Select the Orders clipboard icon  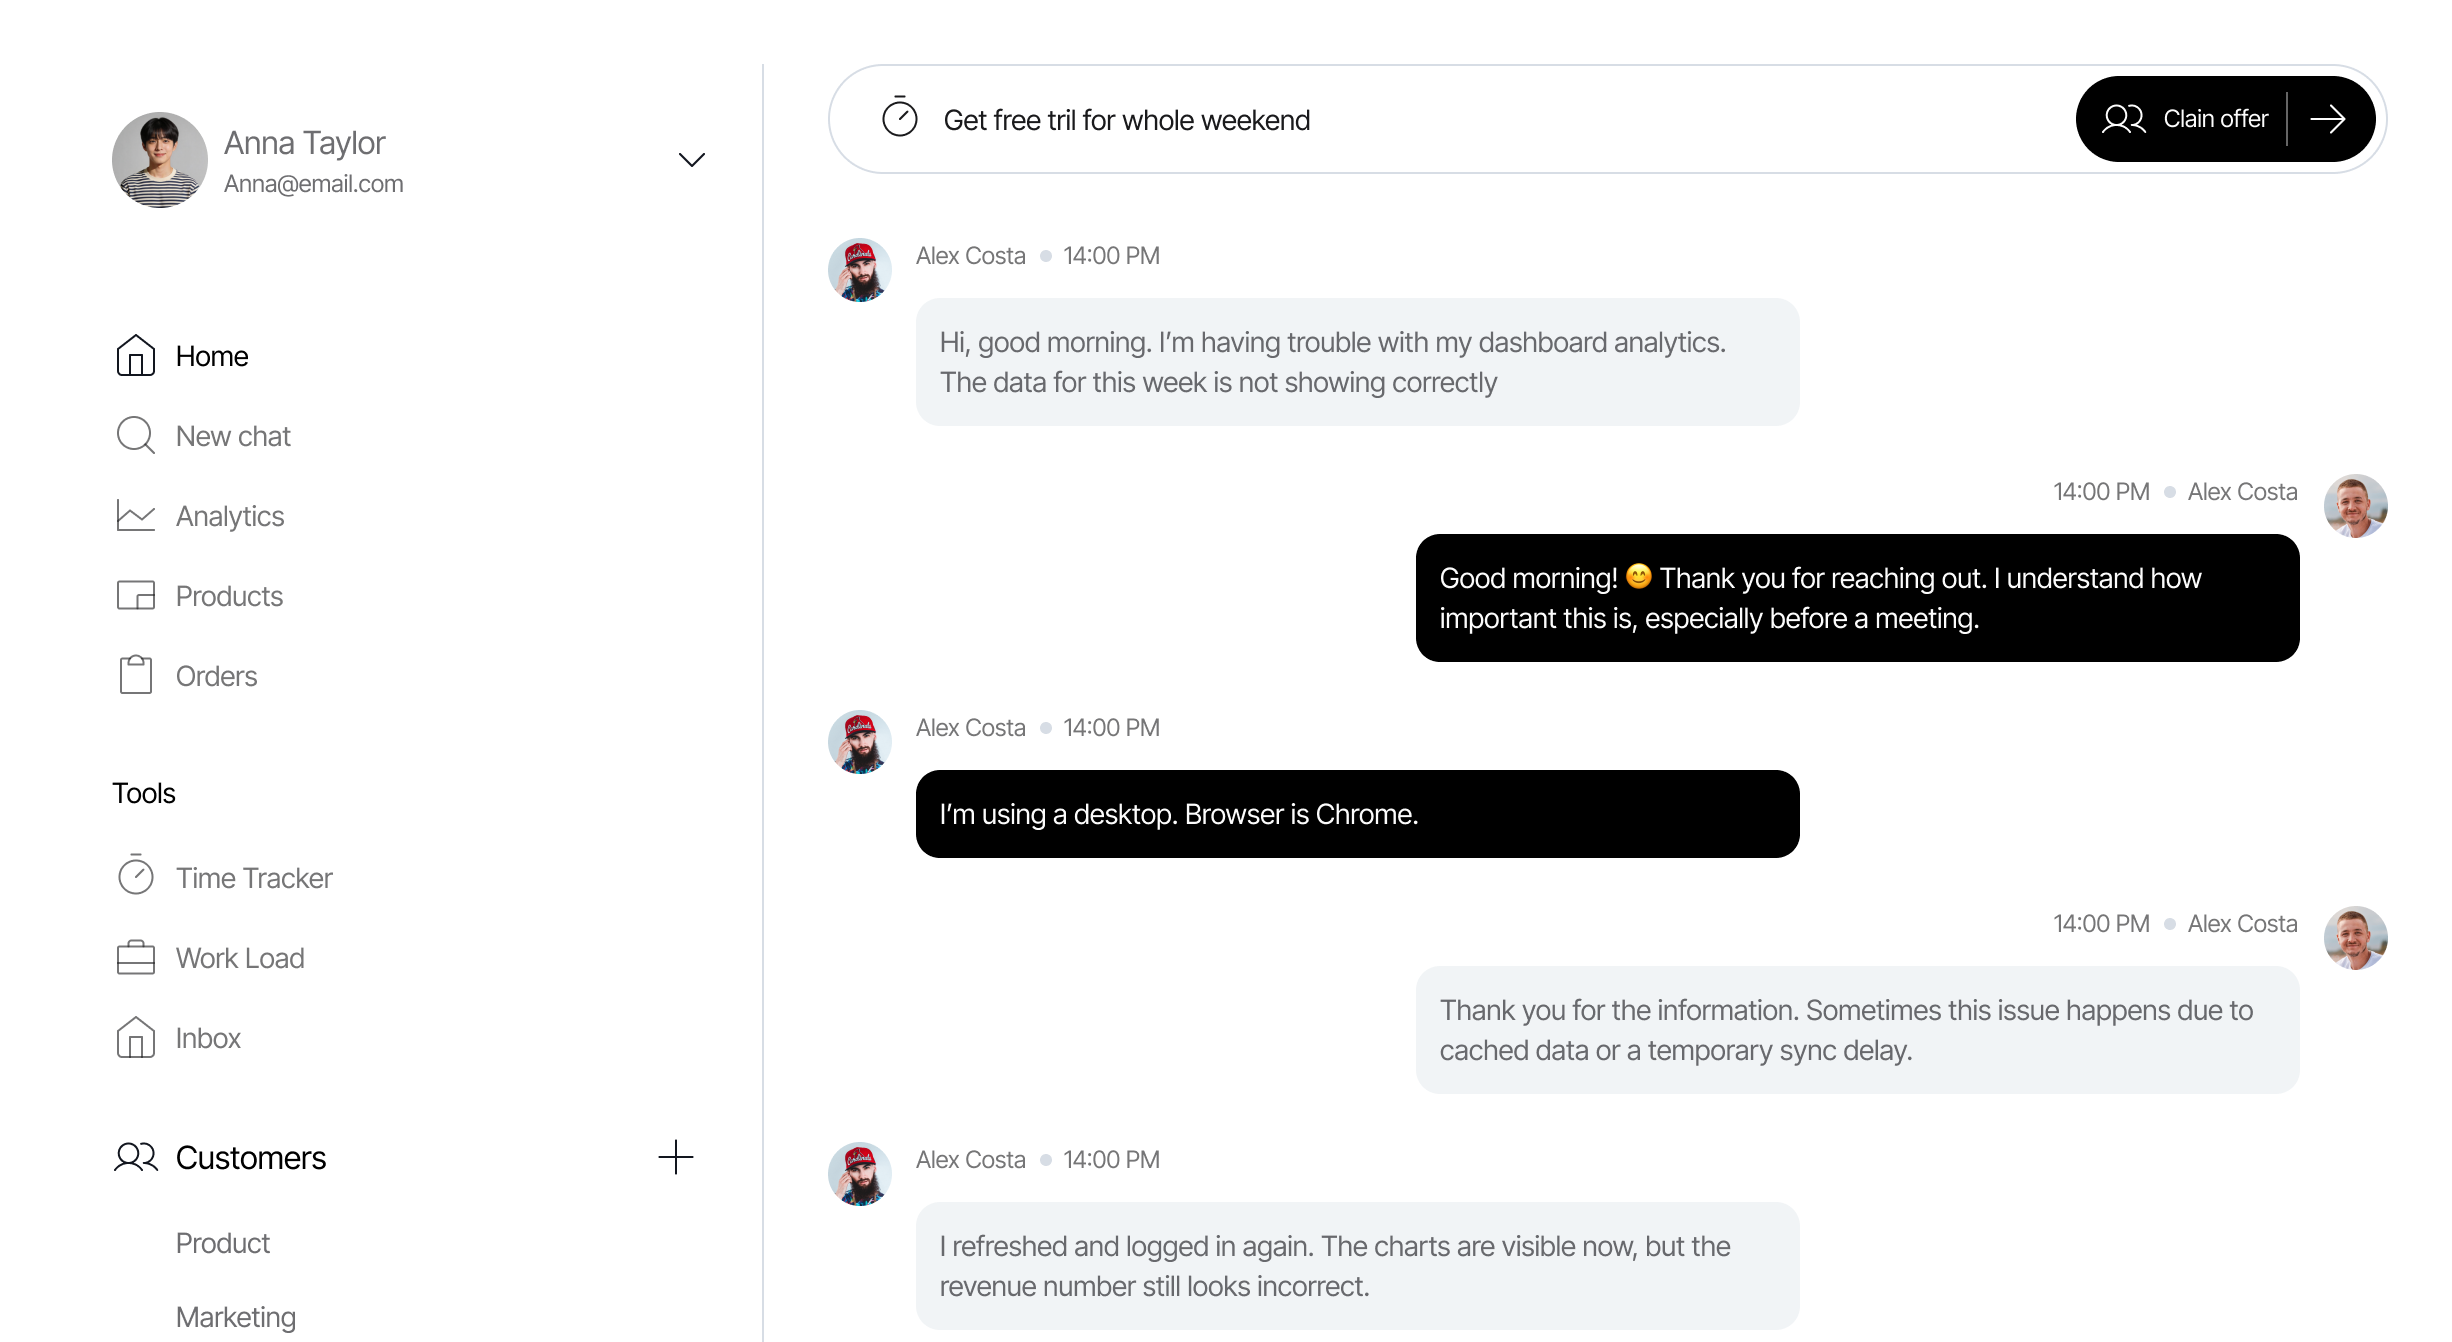pyautogui.click(x=135, y=675)
